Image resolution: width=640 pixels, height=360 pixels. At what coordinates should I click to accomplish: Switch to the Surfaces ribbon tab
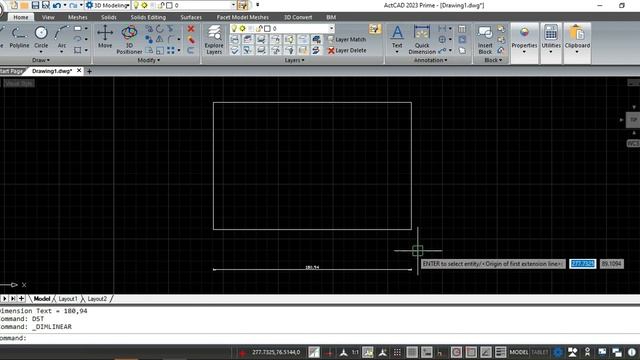[x=191, y=17]
